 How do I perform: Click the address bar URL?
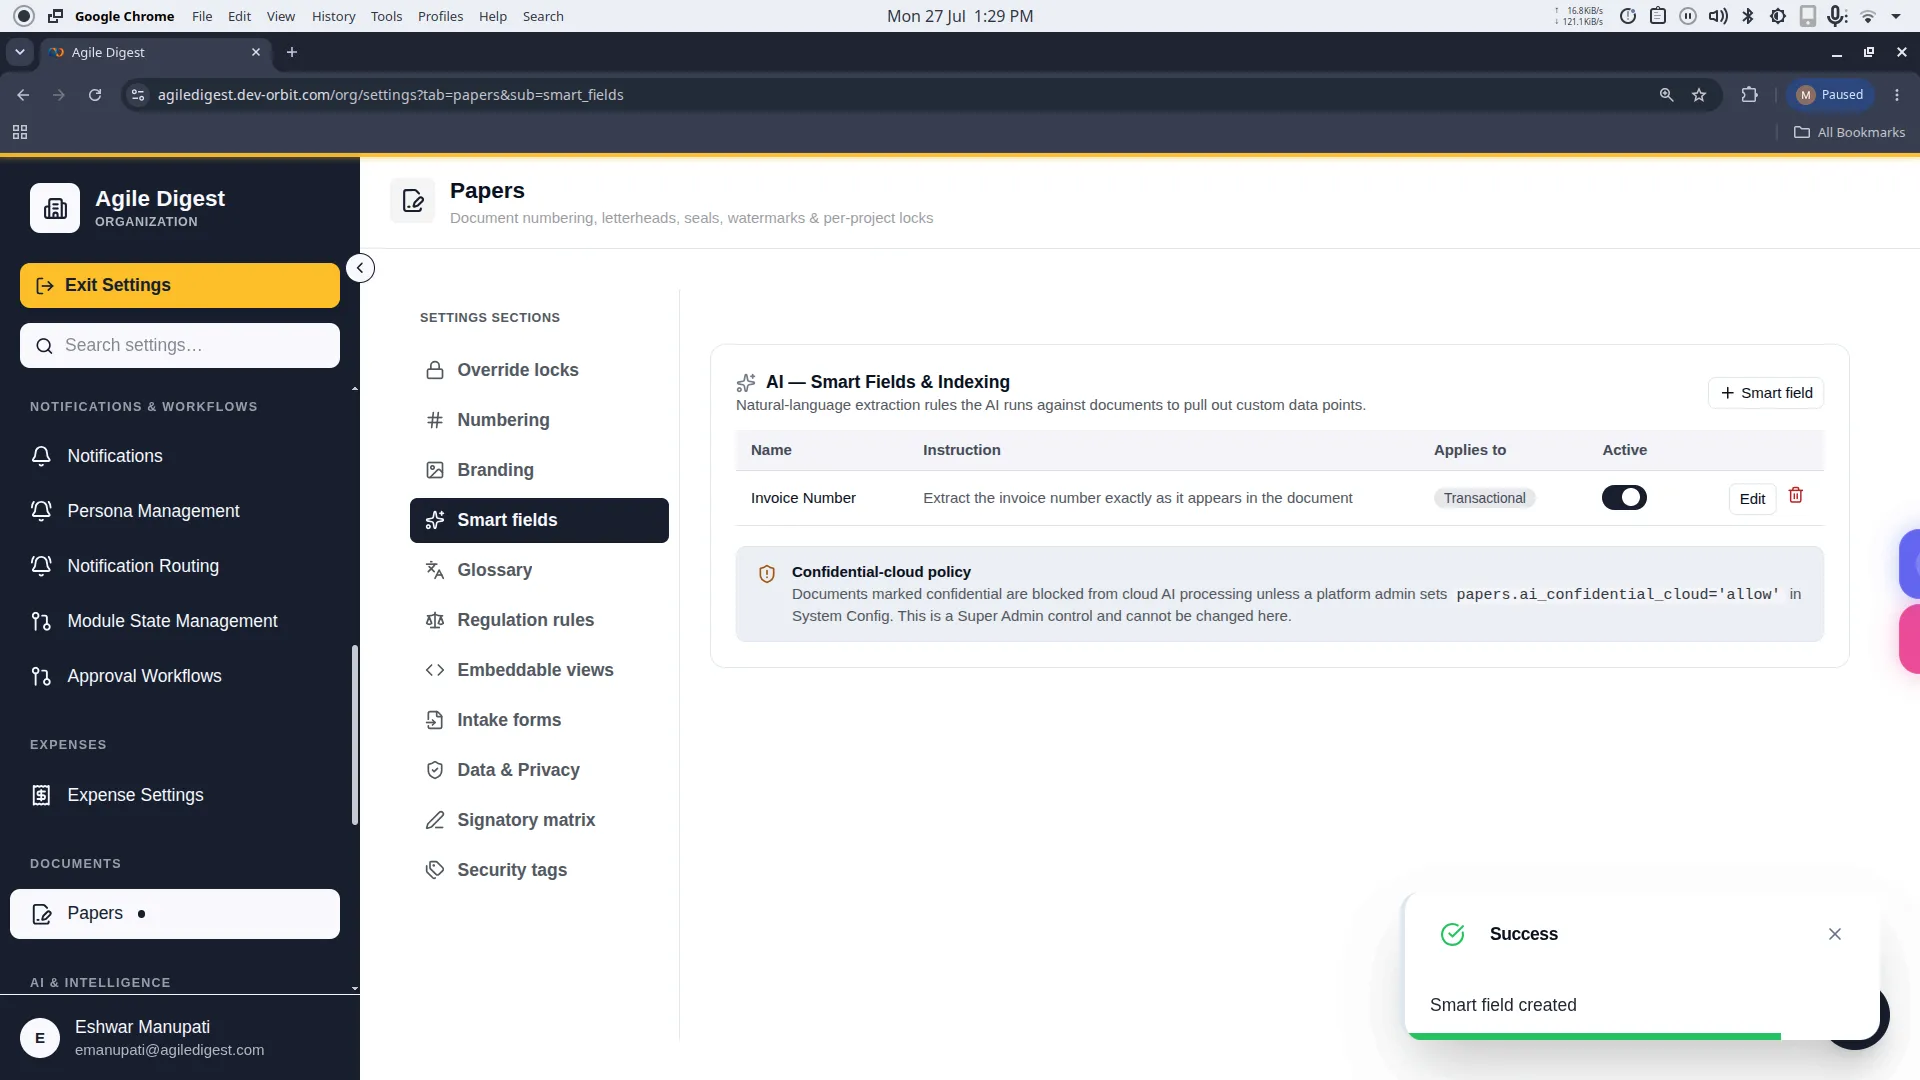pos(391,95)
